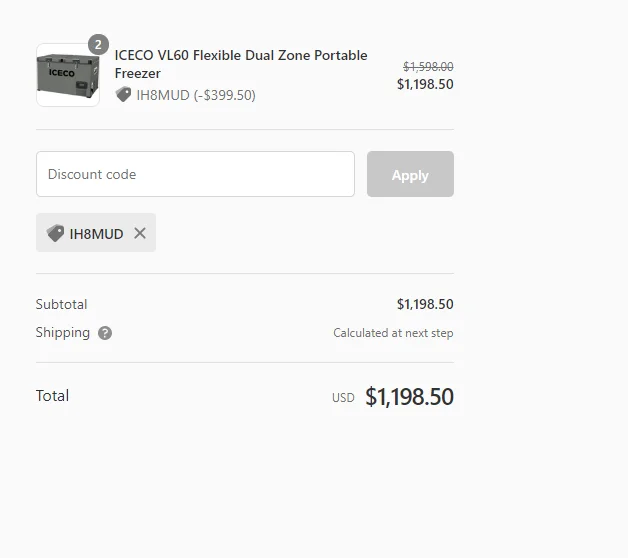Screen dimensions: 628x558
Task: Click the Shipping label text
Action: [x=62, y=332]
